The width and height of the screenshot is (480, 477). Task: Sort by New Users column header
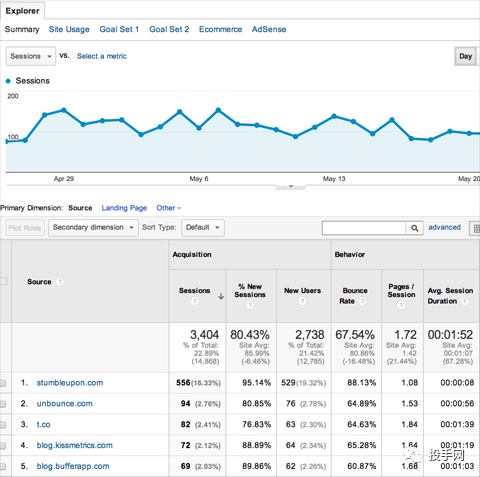(x=302, y=291)
